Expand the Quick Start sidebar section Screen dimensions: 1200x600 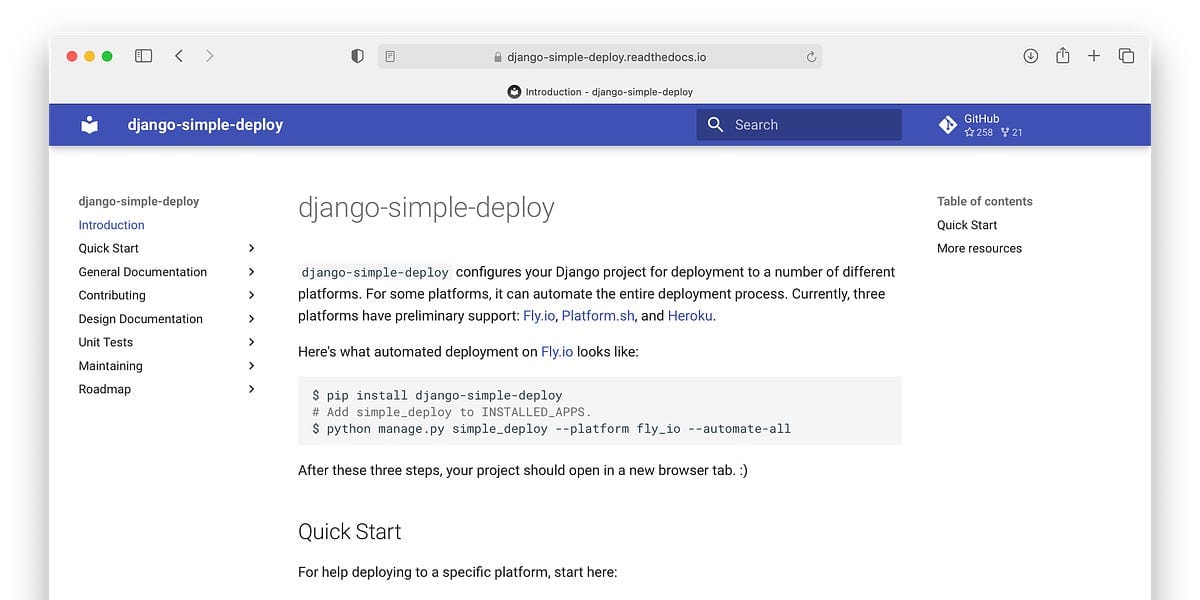coord(251,248)
